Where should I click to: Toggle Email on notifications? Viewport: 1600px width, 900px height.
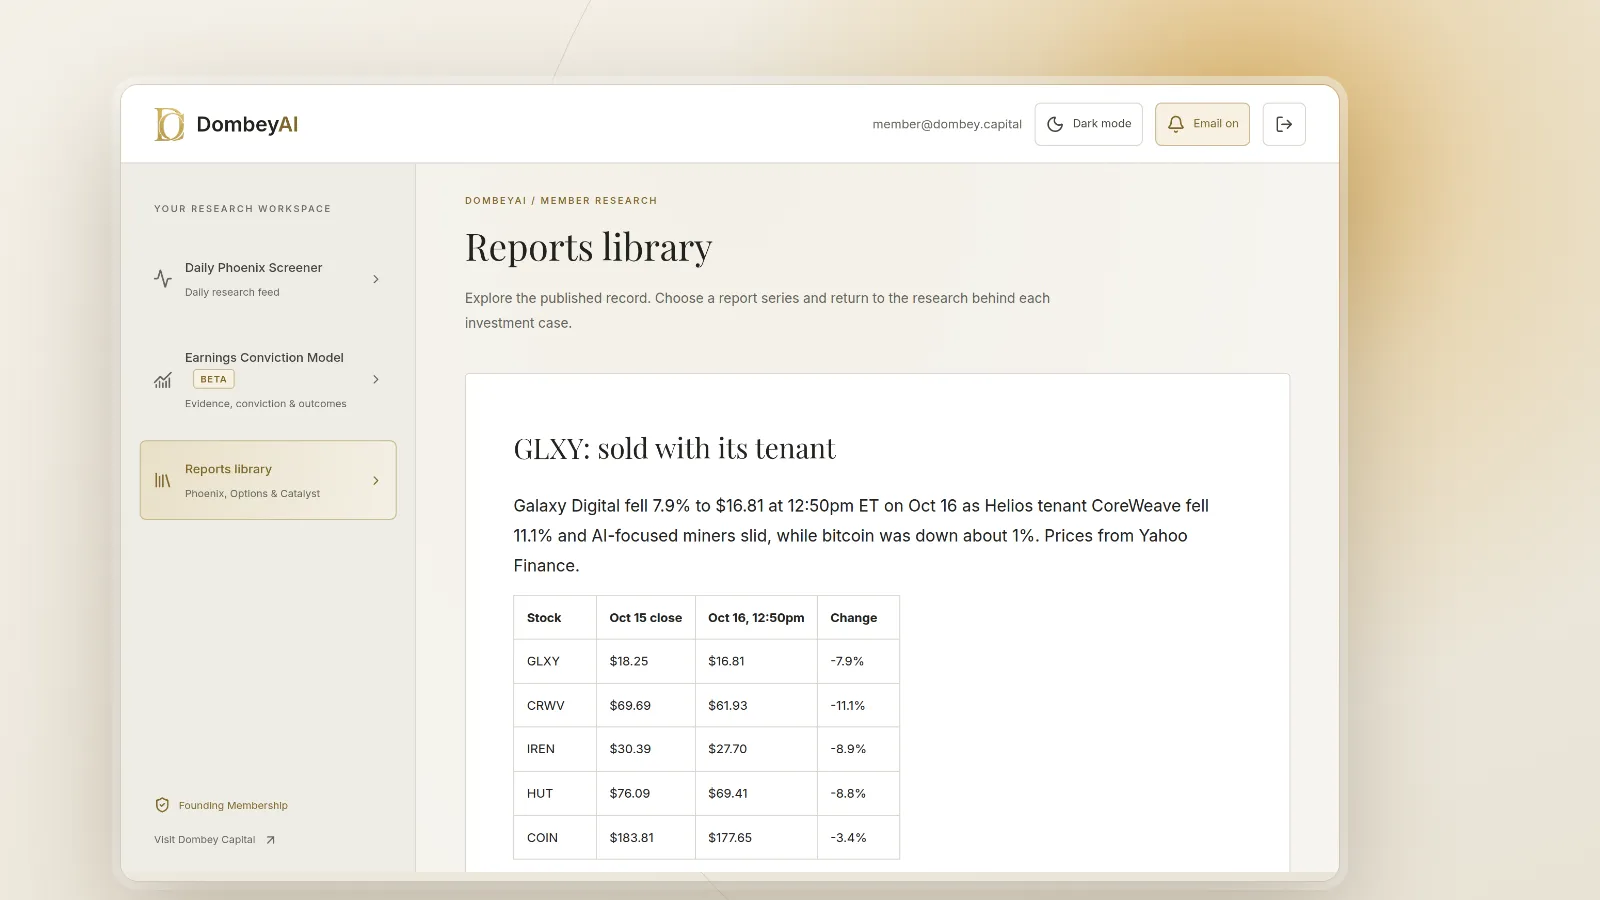[x=1202, y=124]
